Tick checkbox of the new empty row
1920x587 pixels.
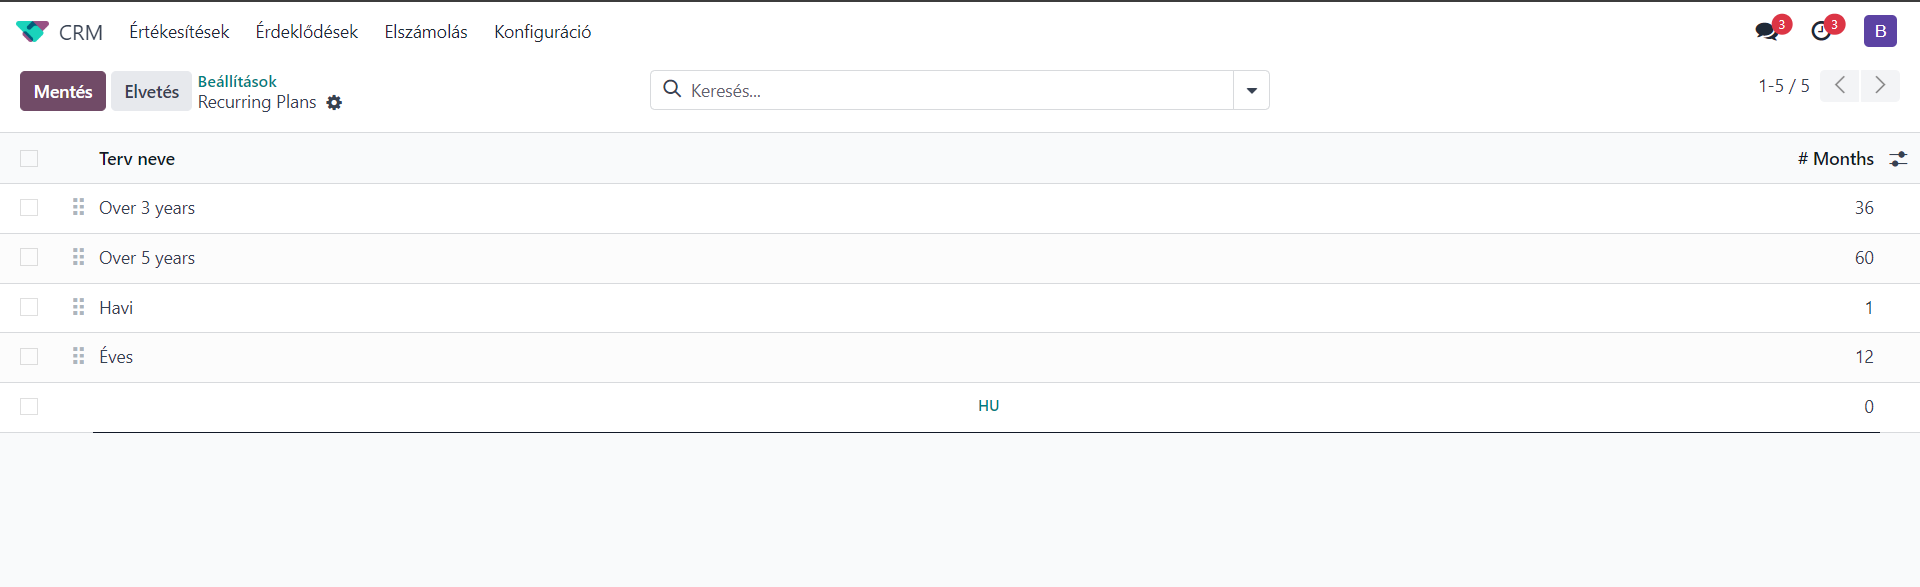[x=29, y=406]
